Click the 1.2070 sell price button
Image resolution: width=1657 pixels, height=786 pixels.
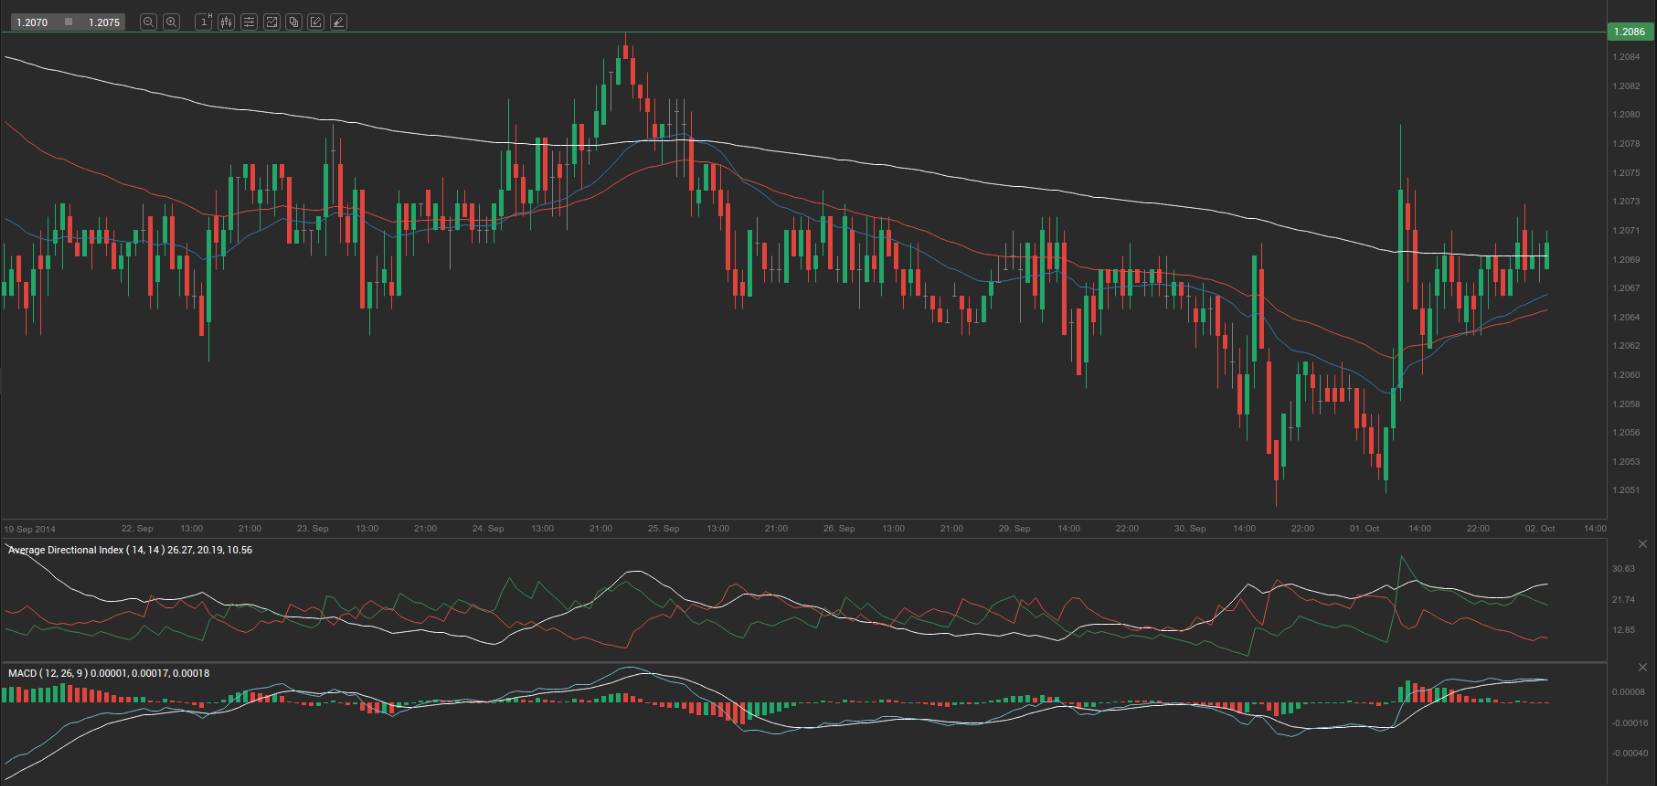32,22
